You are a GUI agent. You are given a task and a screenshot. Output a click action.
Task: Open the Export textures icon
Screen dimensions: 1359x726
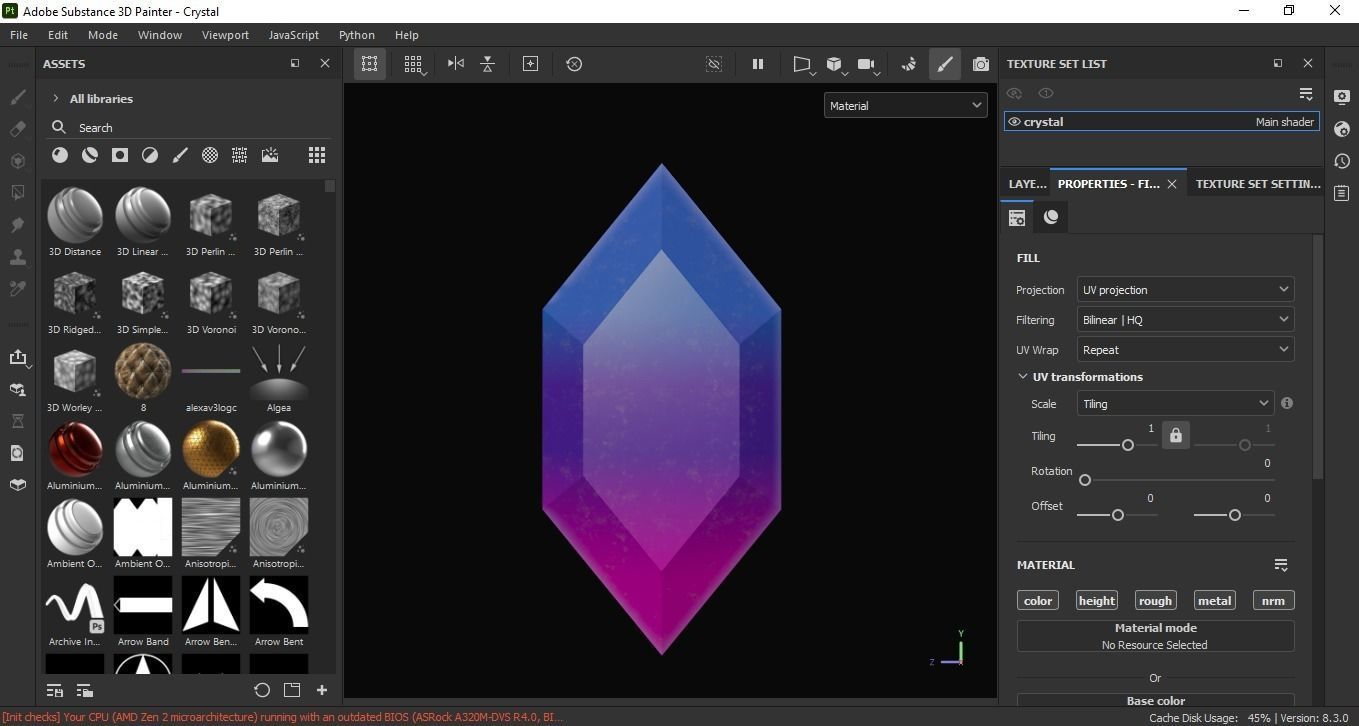point(17,357)
